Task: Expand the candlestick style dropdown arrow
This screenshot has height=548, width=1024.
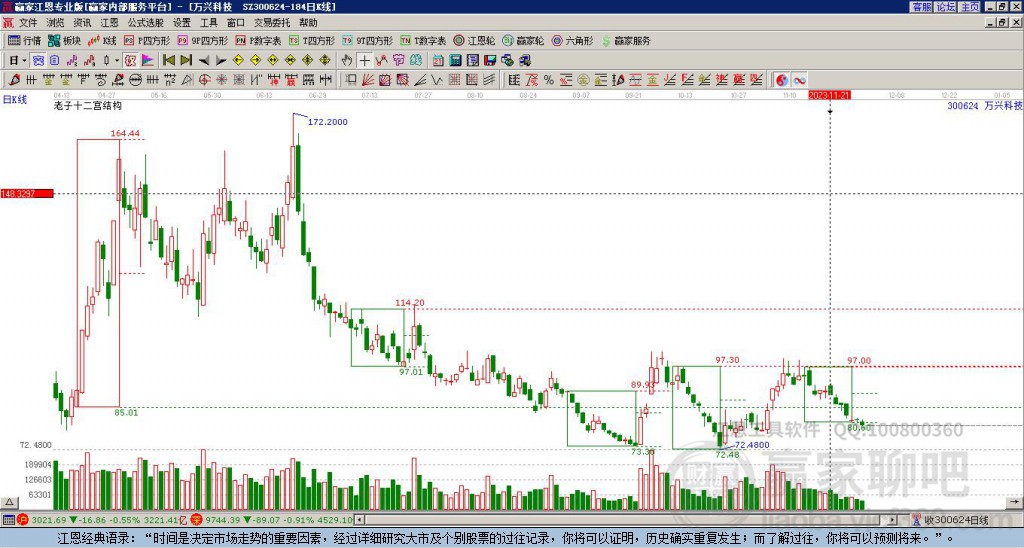Action: coord(117,61)
